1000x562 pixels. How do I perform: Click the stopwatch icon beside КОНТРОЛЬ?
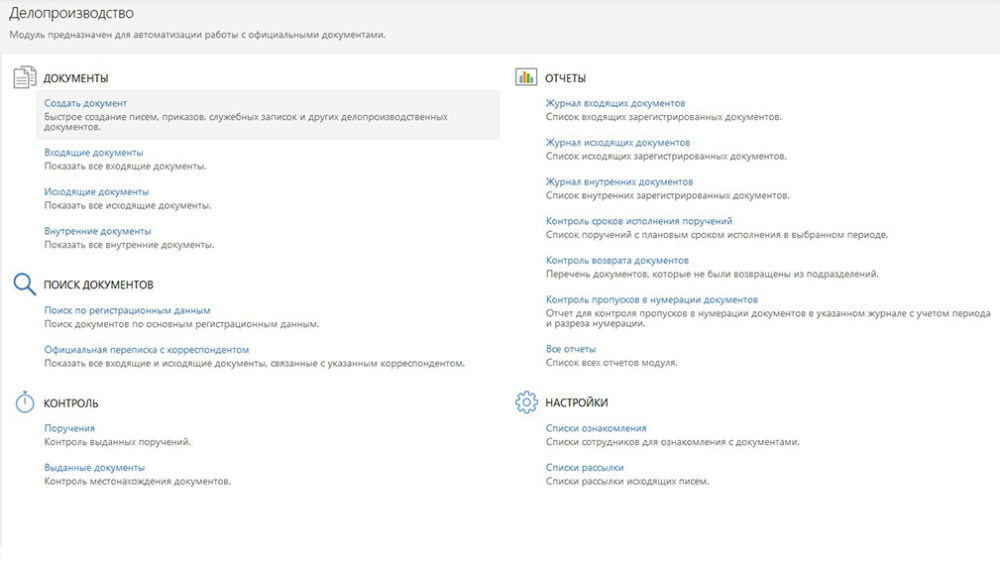tap(24, 403)
